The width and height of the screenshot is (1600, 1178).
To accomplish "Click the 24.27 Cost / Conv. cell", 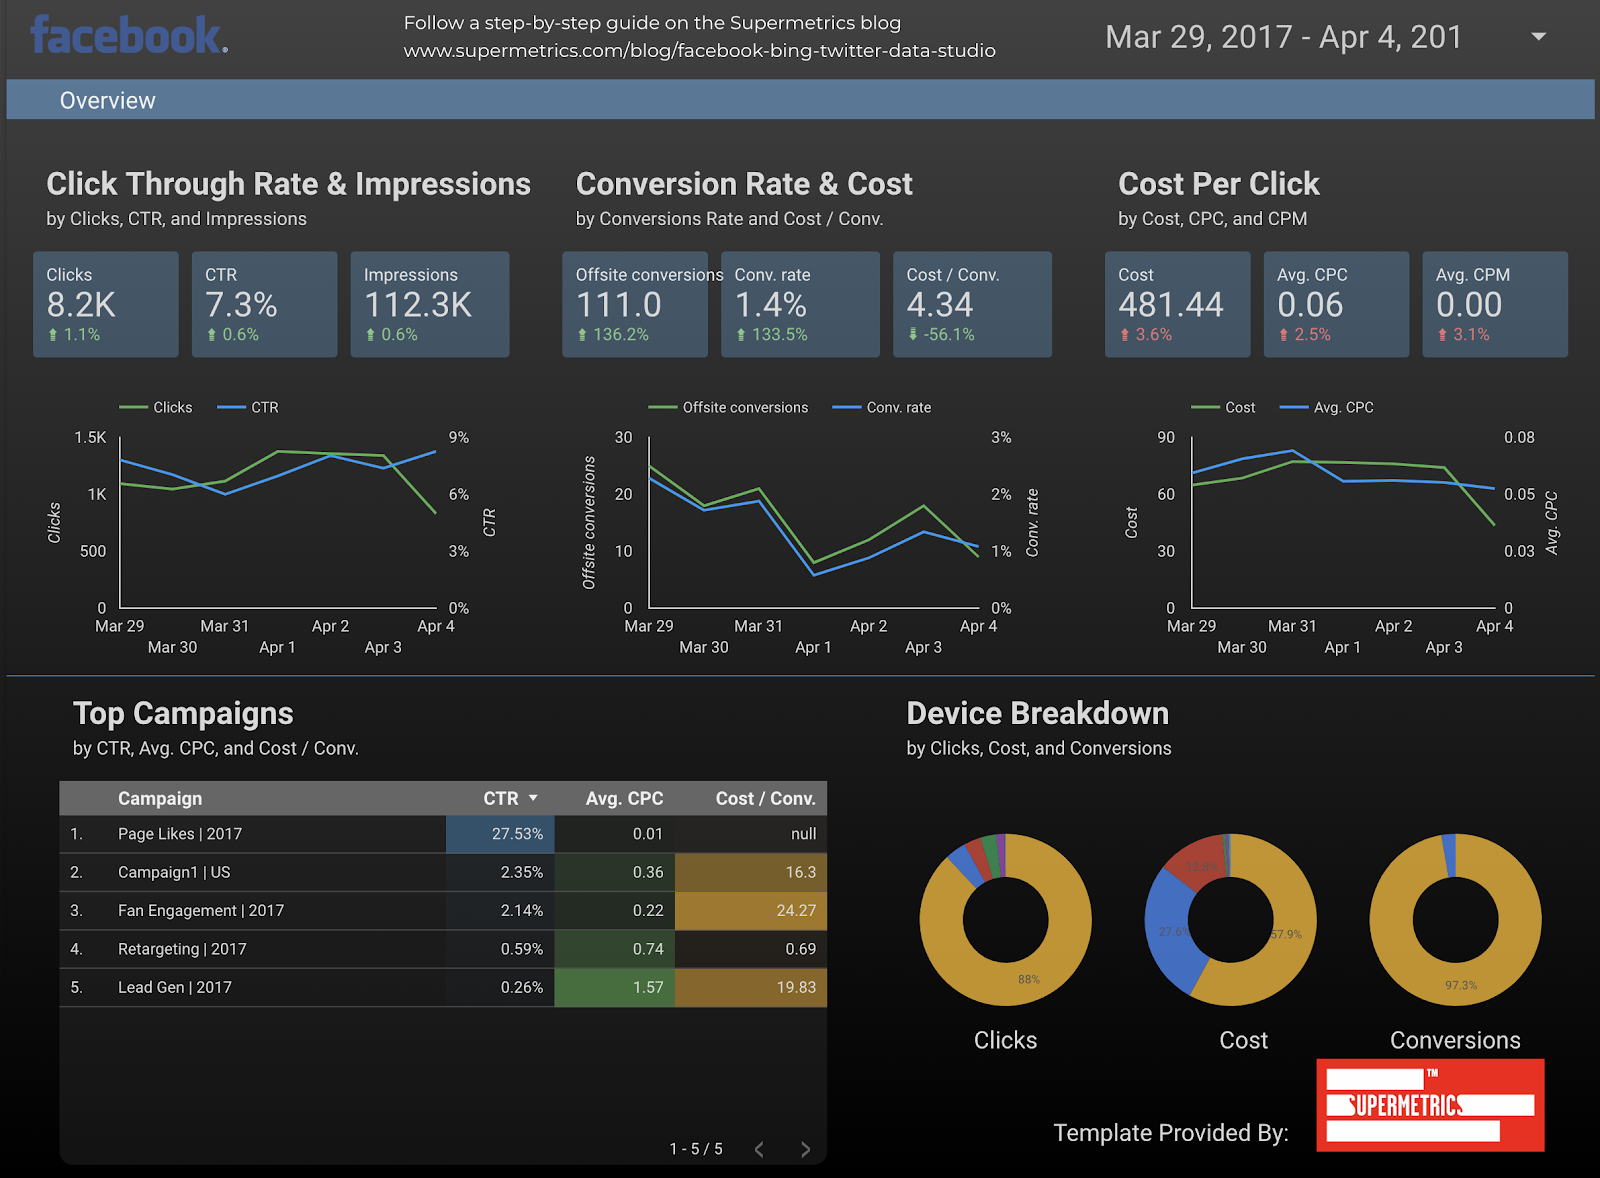I will 751,910.
